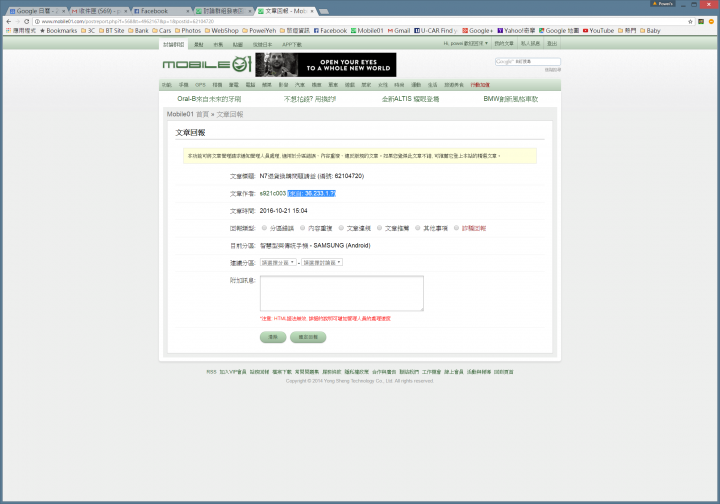This screenshot has height=504, width=720.
Task: Open the Bookmarks star entry in the bookmarks bar
Action: (58, 31)
